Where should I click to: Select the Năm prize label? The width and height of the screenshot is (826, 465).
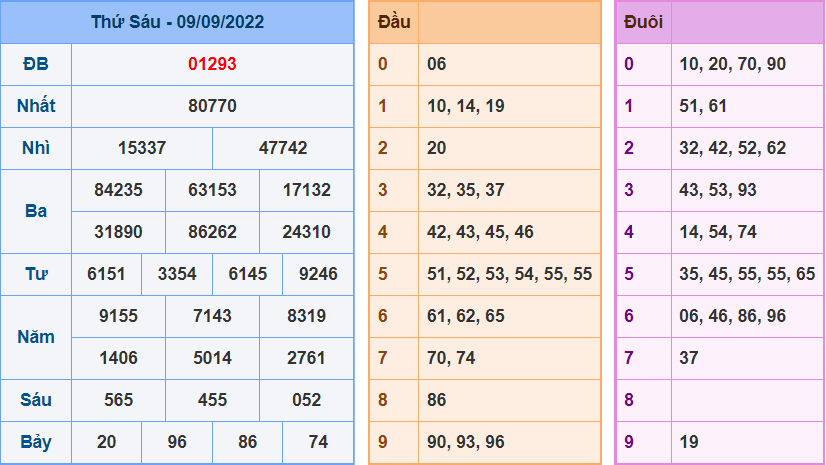point(36,337)
